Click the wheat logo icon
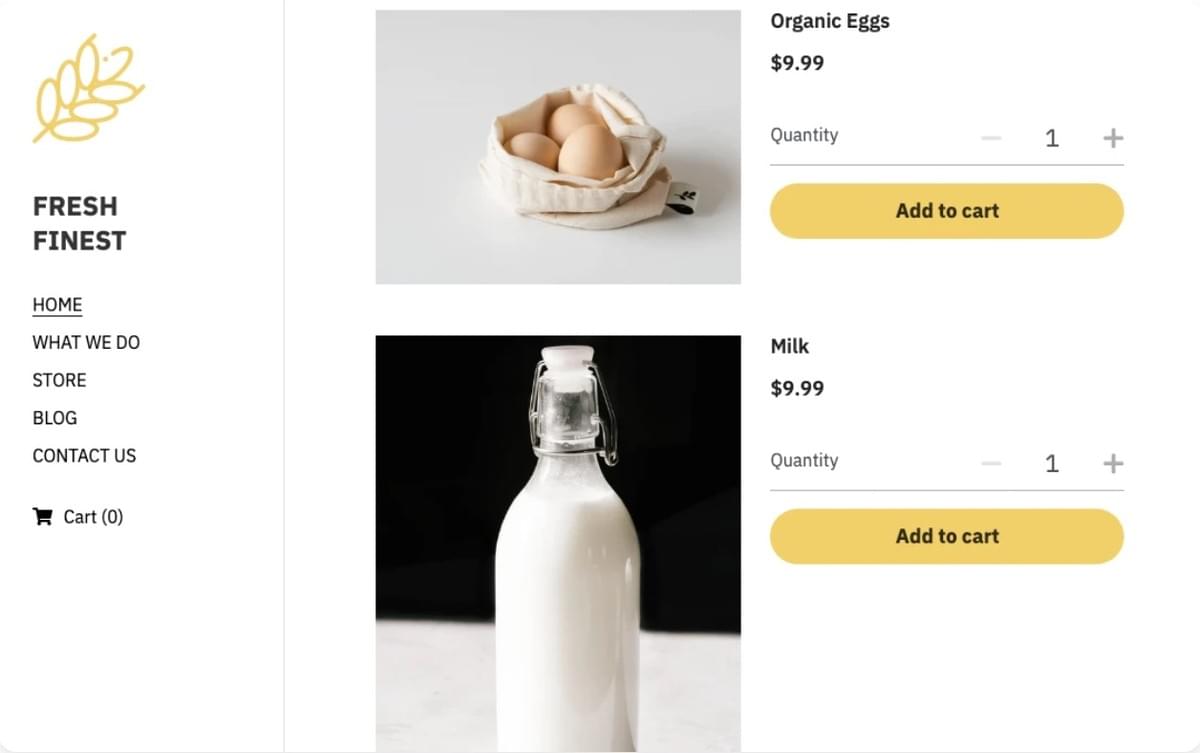1200x753 pixels. [89, 88]
